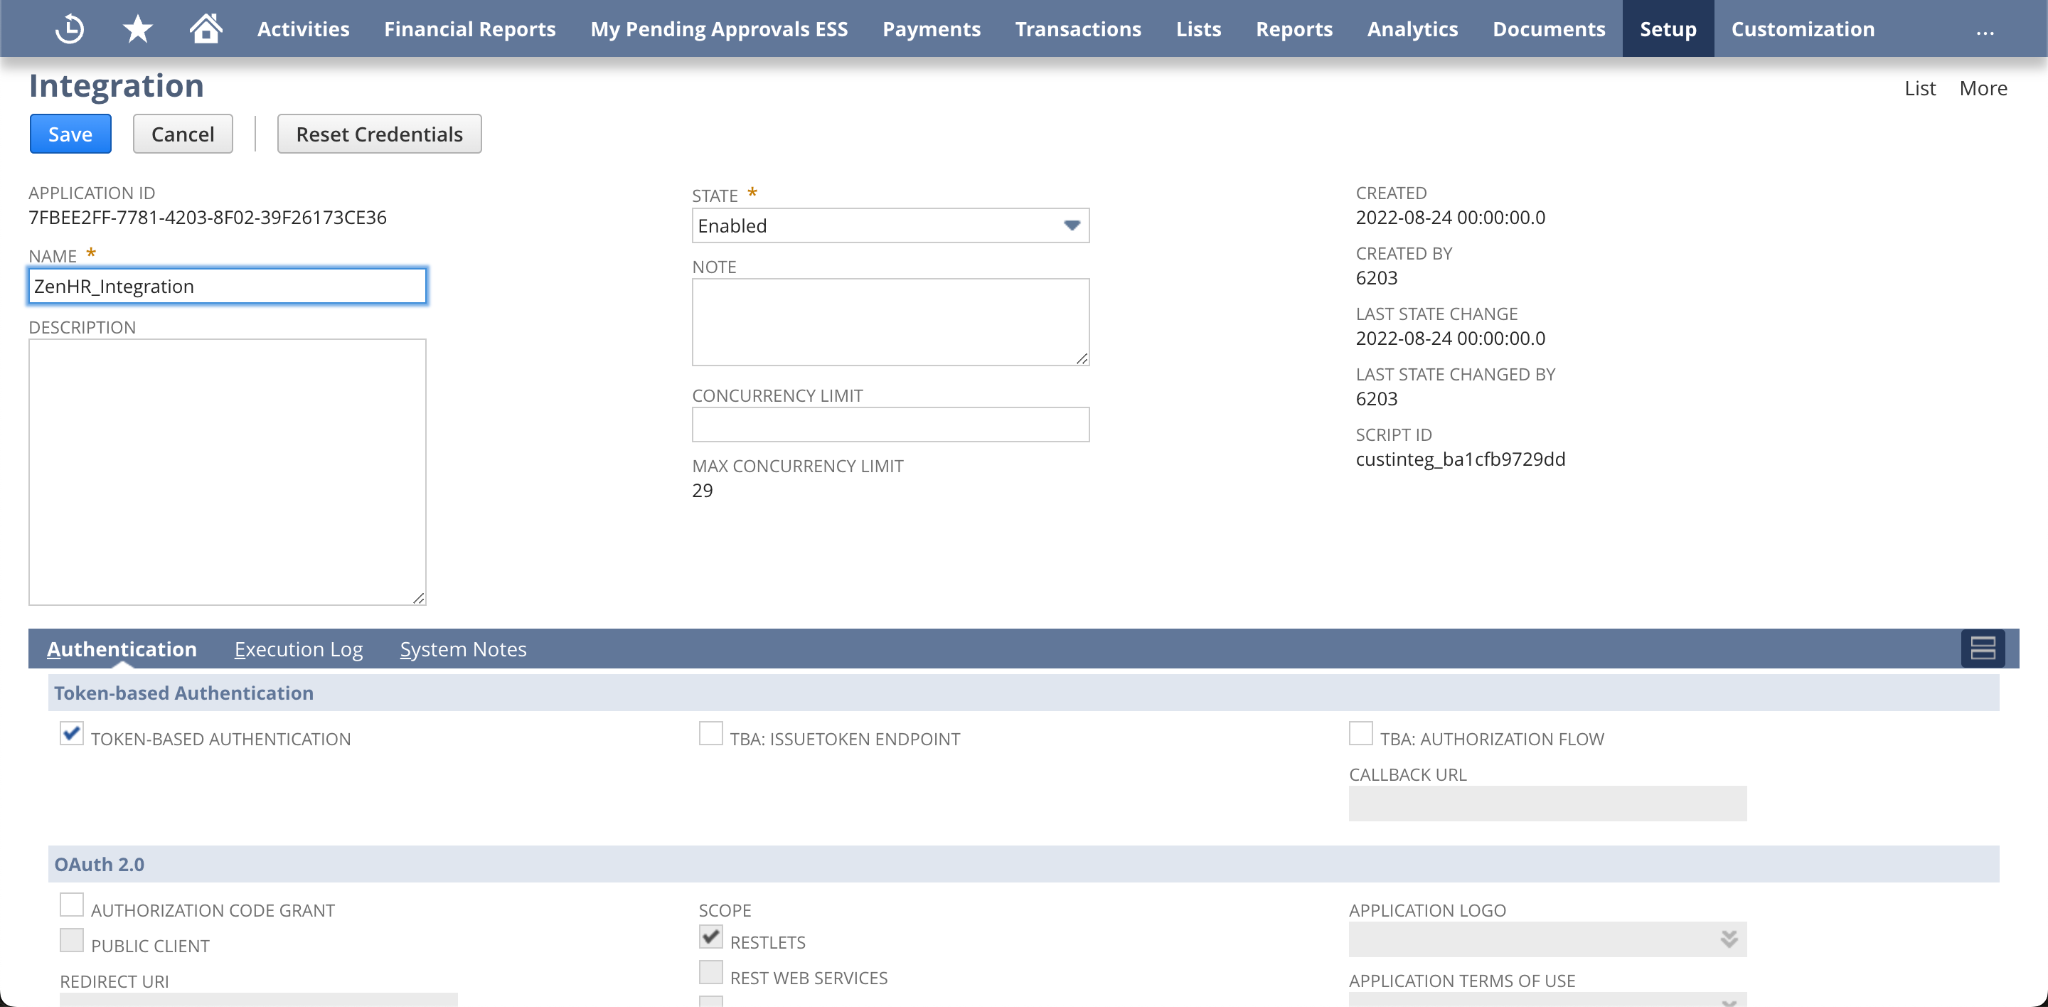Viewport: 2048px width, 1007px height.
Task: Click the Reset Credentials button
Action: tap(378, 133)
